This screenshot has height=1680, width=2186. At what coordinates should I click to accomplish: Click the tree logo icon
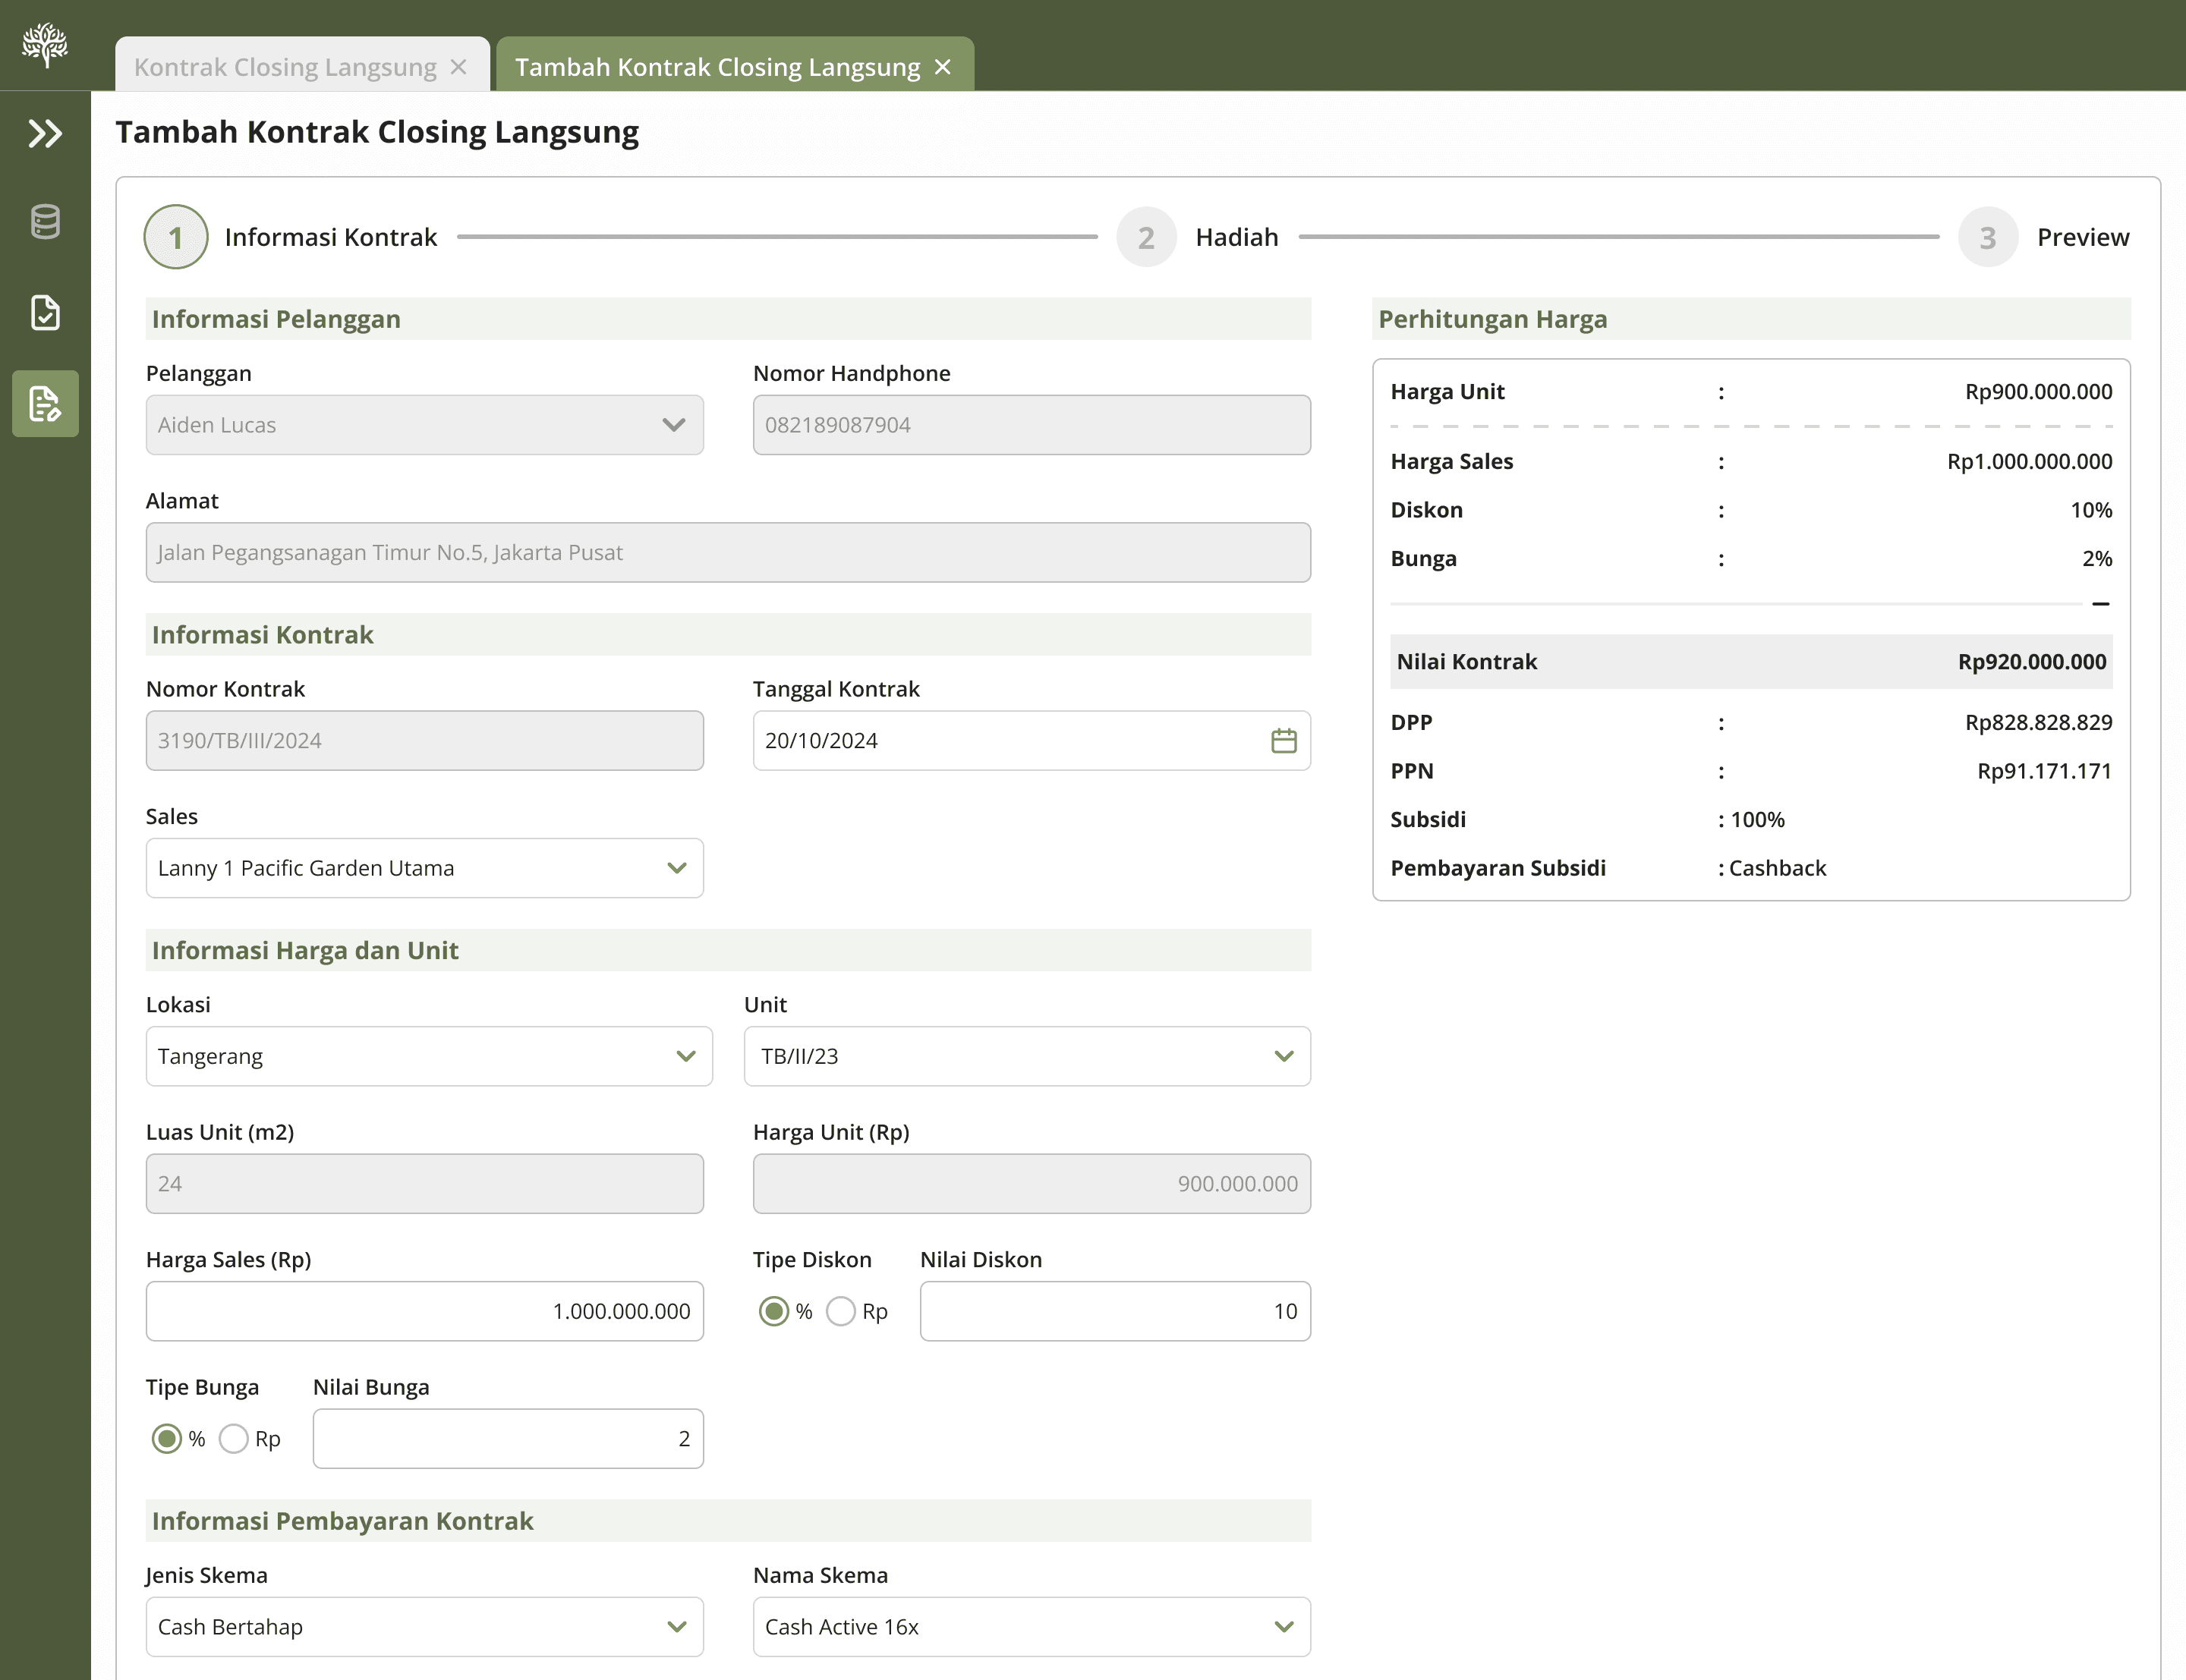(45, 45)
